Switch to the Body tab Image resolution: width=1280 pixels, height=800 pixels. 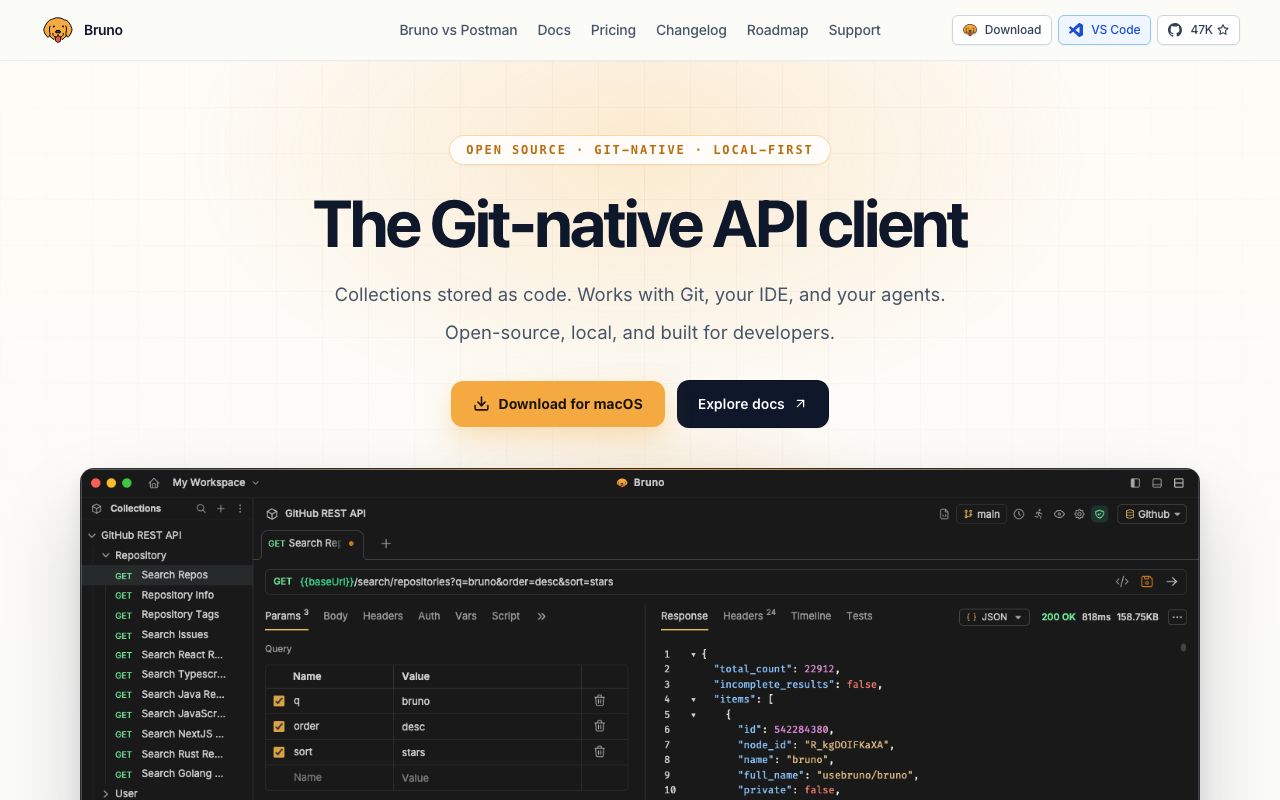pyautogui.click(x=336, y=616)
